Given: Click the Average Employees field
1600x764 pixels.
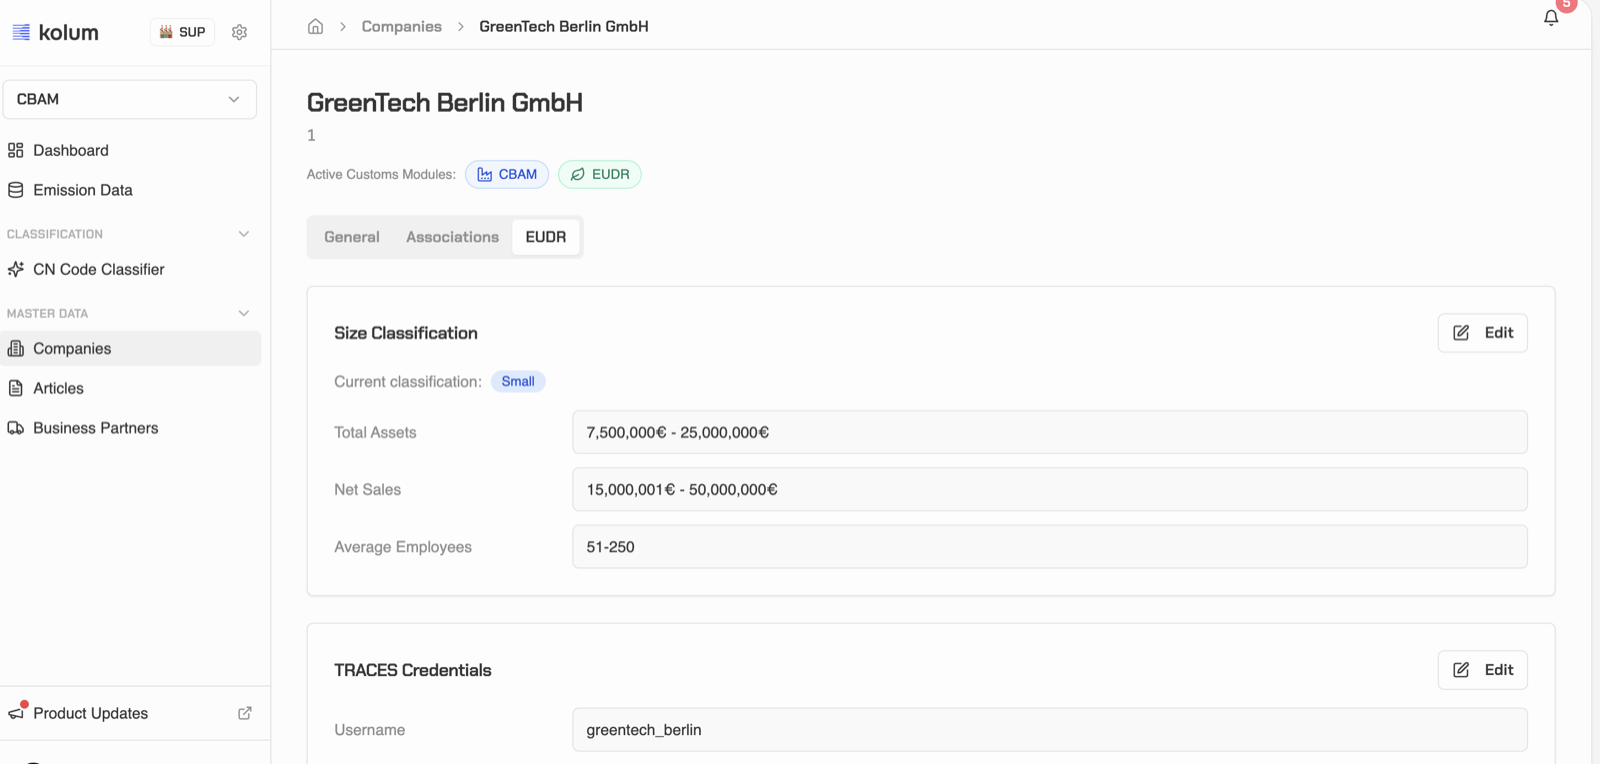Looking at the screenshot, I should (x=1050, y=547).
